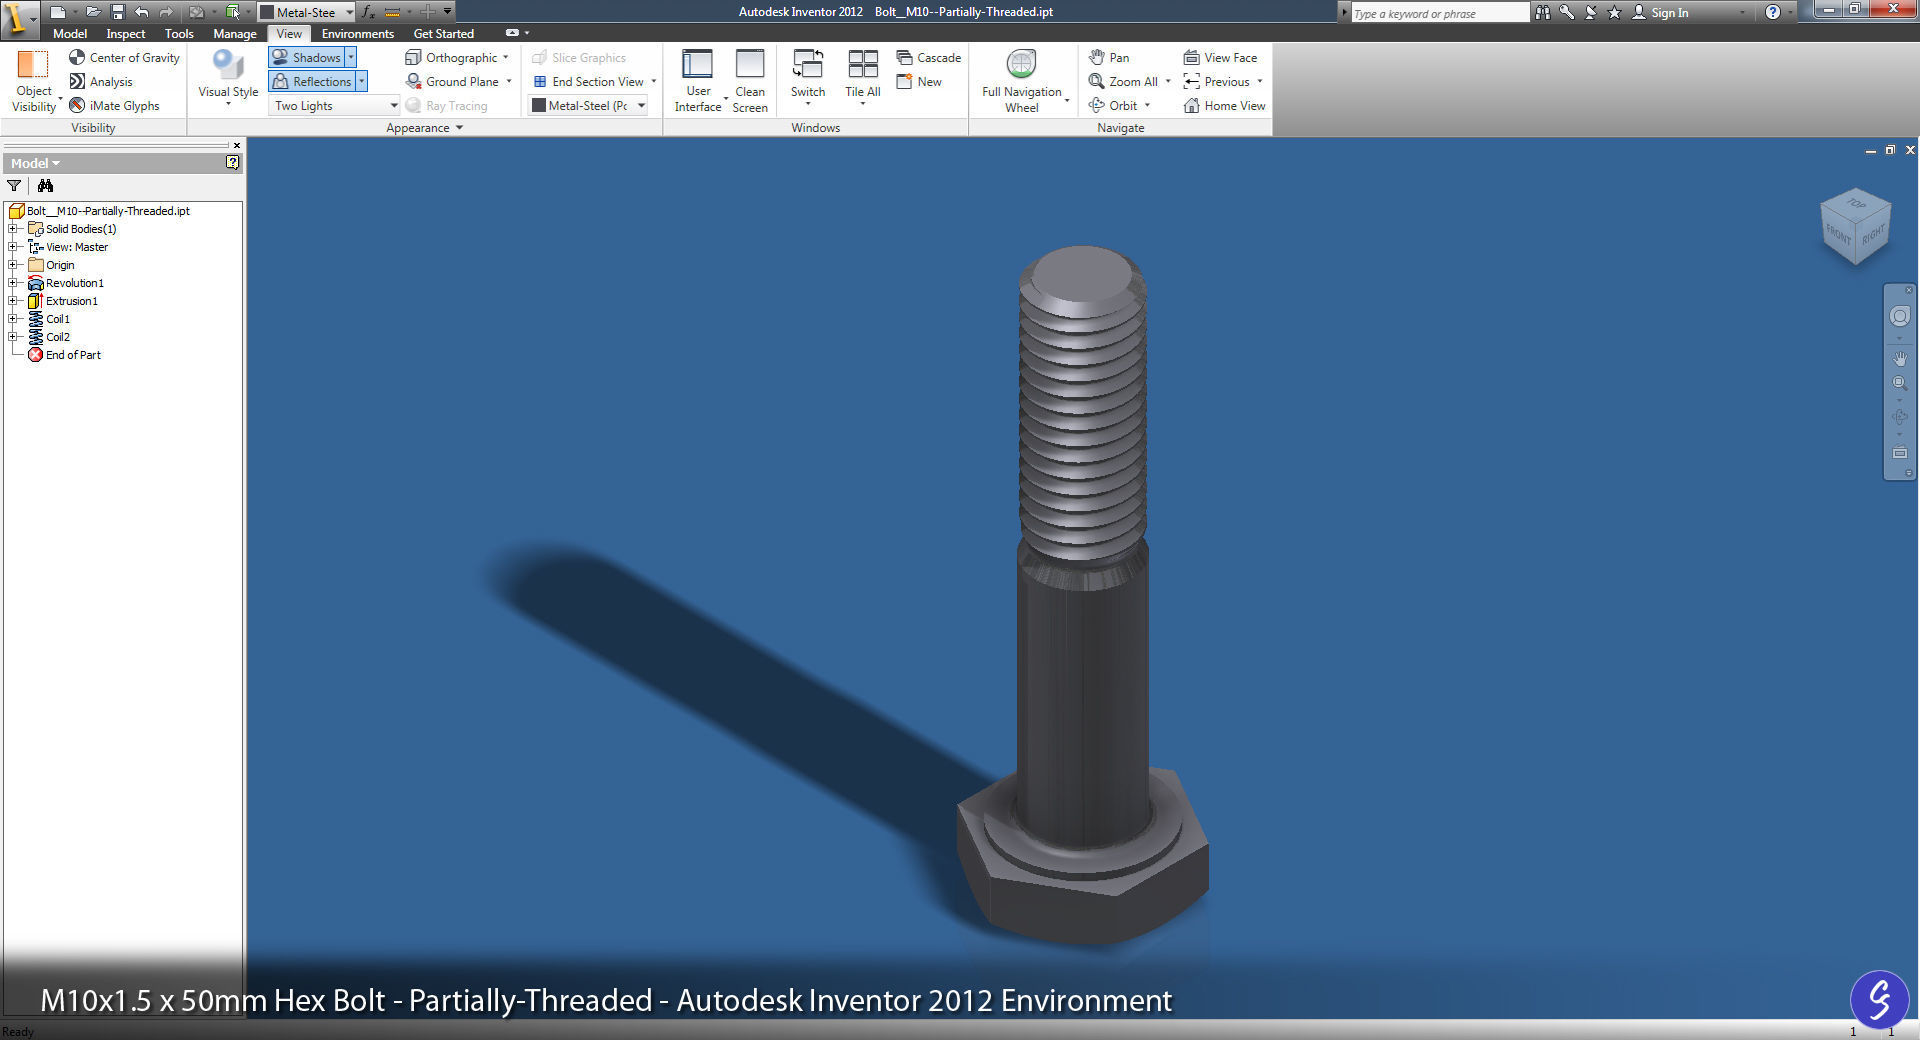The height and width of the screenshot is (1040, 1920).
Task: Toggle Reflections display
Action: [x=312, y=82]
